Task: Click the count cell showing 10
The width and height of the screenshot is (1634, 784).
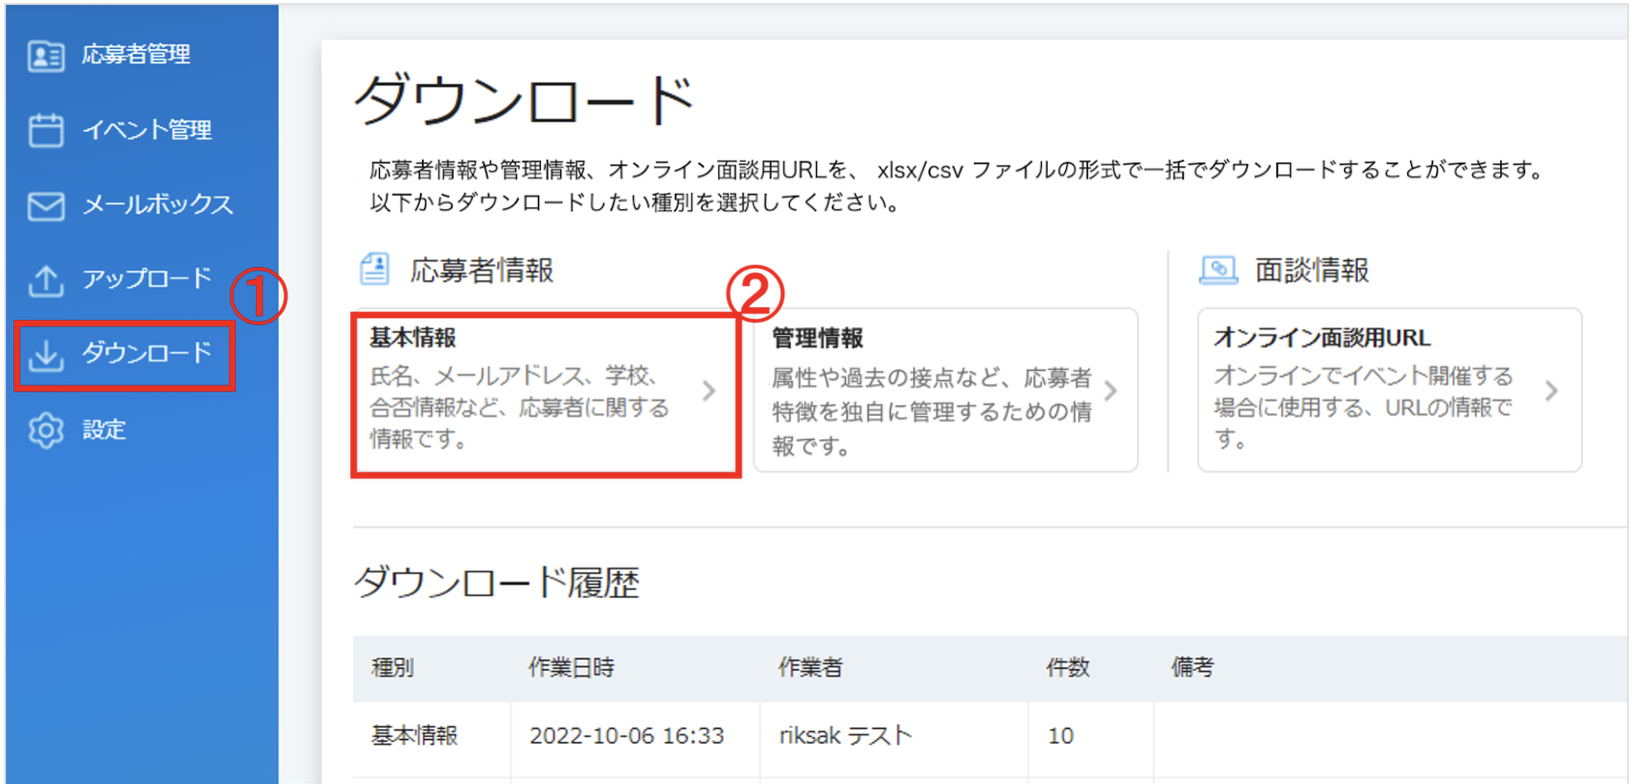Action: (x=1061, y=736)
